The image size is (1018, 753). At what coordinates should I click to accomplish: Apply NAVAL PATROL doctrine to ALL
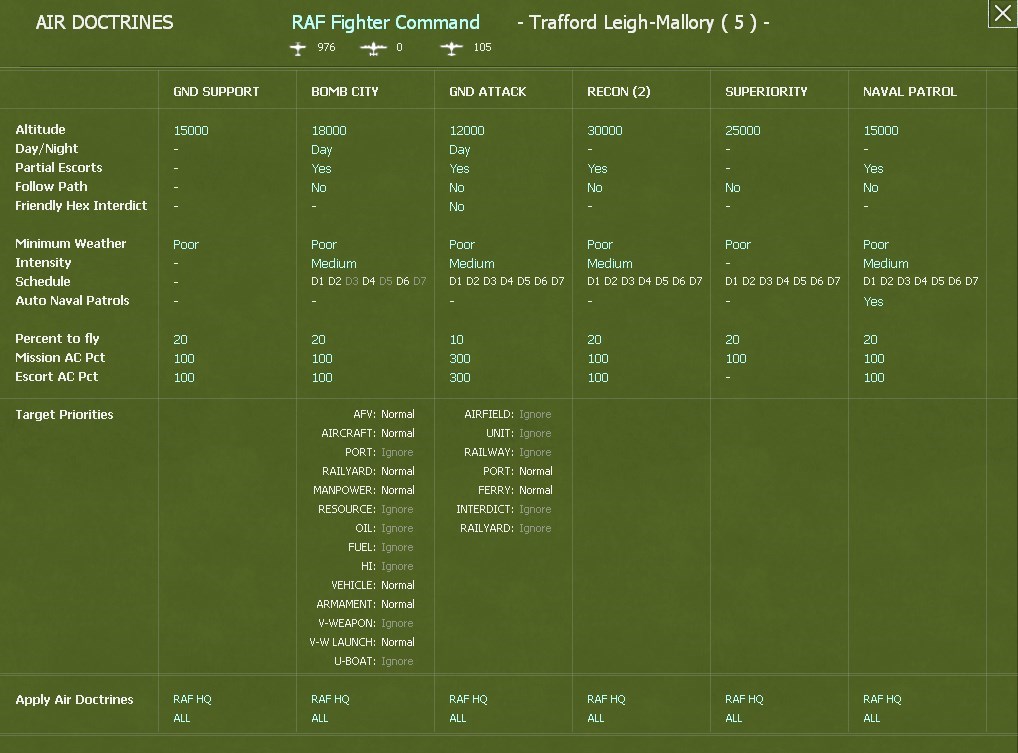pos(872,718)
